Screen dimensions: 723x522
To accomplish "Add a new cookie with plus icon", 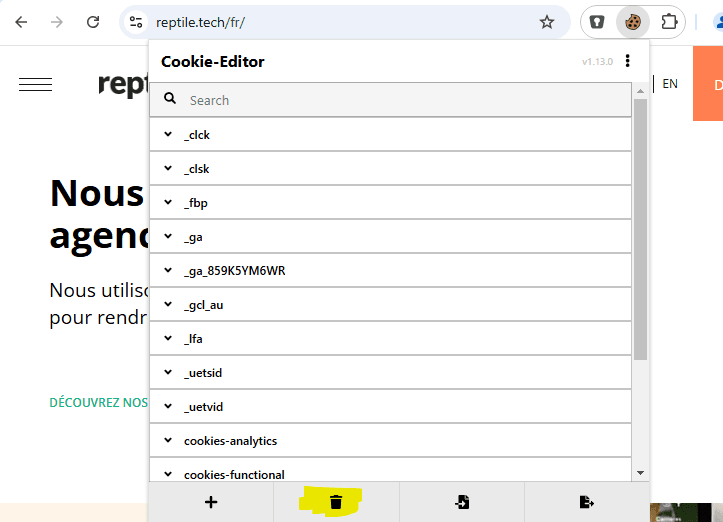I will point(211,502).
